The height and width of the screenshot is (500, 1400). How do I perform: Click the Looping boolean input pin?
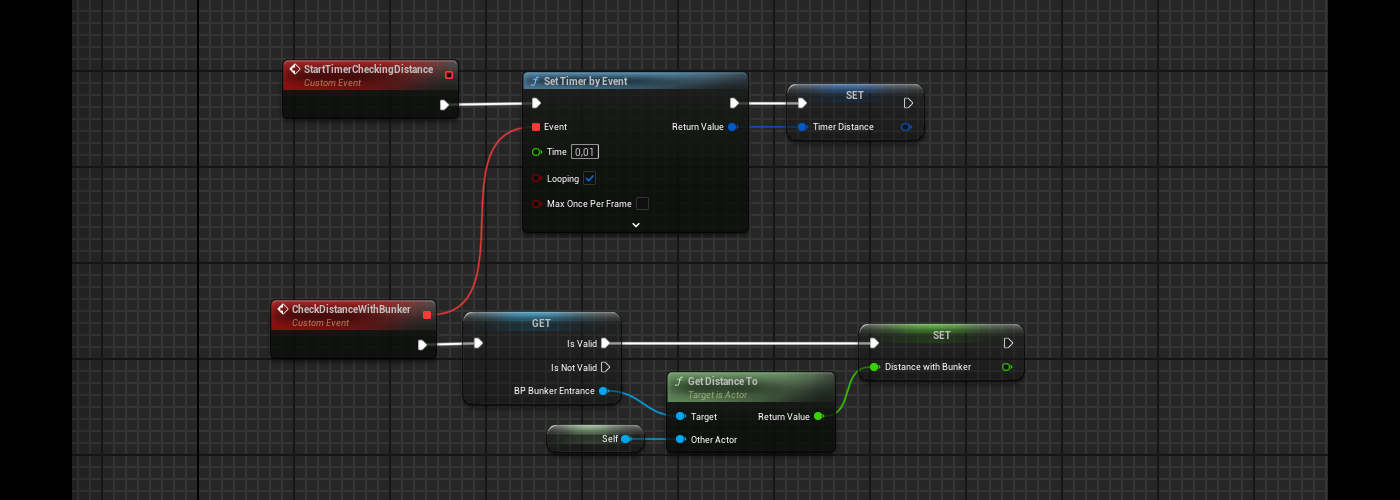pos(536,179)
